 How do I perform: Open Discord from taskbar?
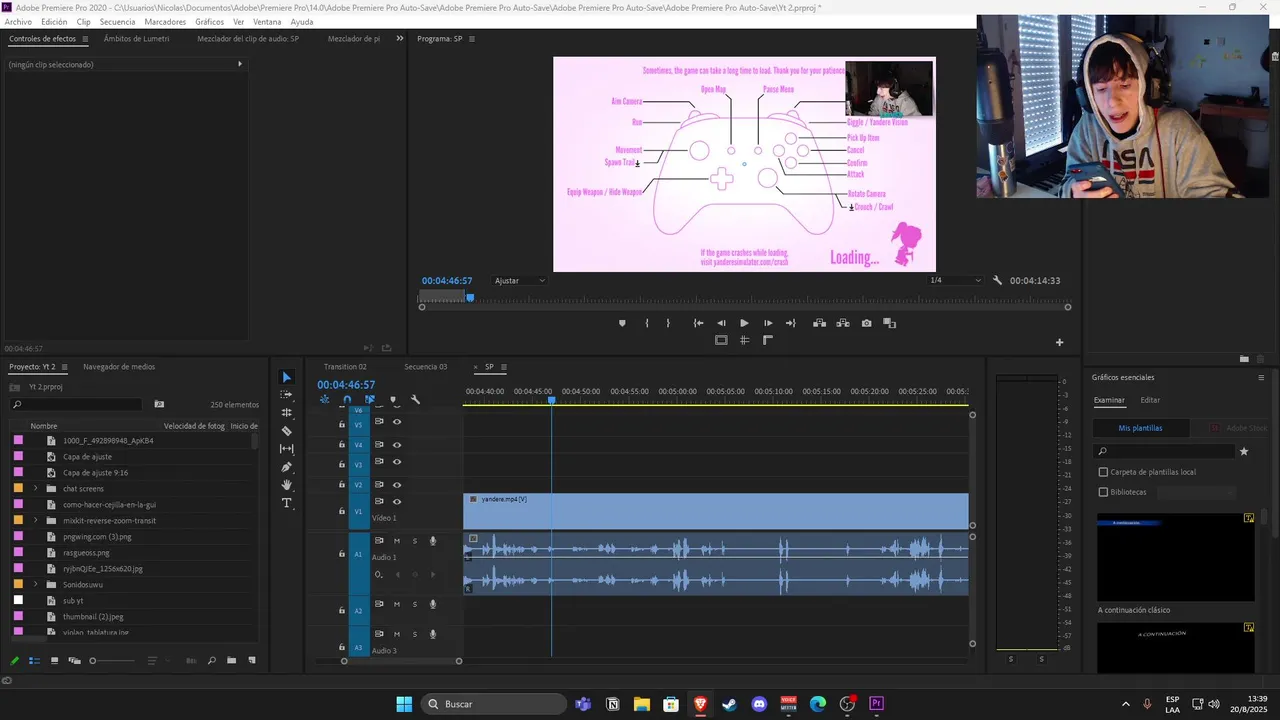coord(759,704)
